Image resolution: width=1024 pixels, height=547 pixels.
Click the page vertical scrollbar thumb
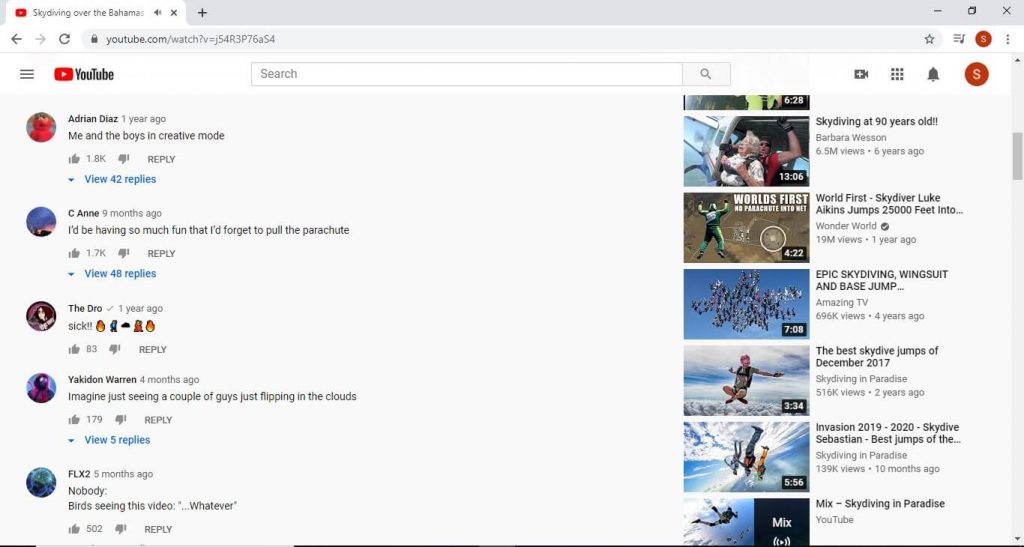(x=1017, y=156)
